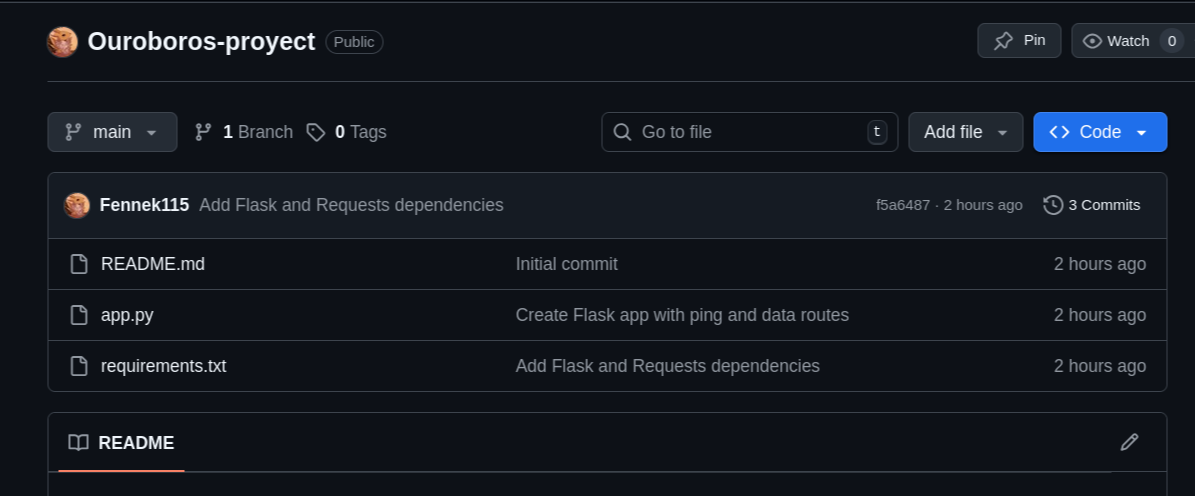This screenshot has width=1195, height=496.
Task: Click the Fennek115 avatar in commit bar
Action: point(77,205)
